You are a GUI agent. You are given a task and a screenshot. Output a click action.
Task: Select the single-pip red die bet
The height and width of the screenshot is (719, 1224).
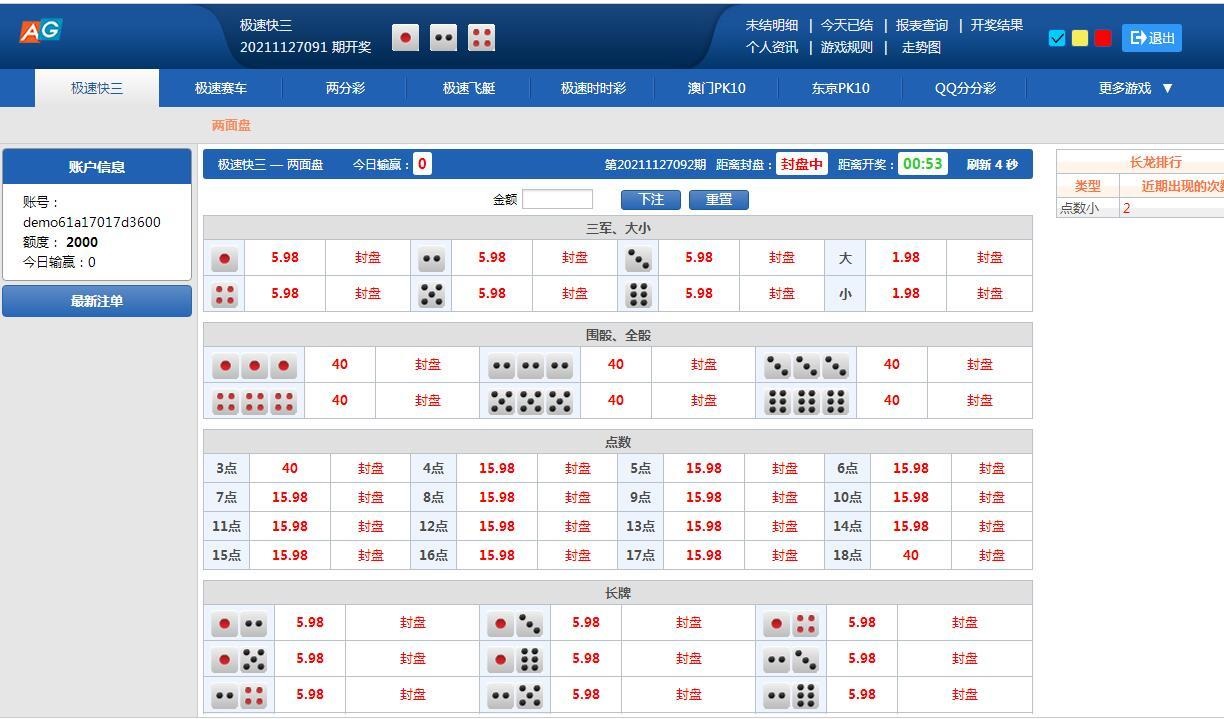pos(224,259)
